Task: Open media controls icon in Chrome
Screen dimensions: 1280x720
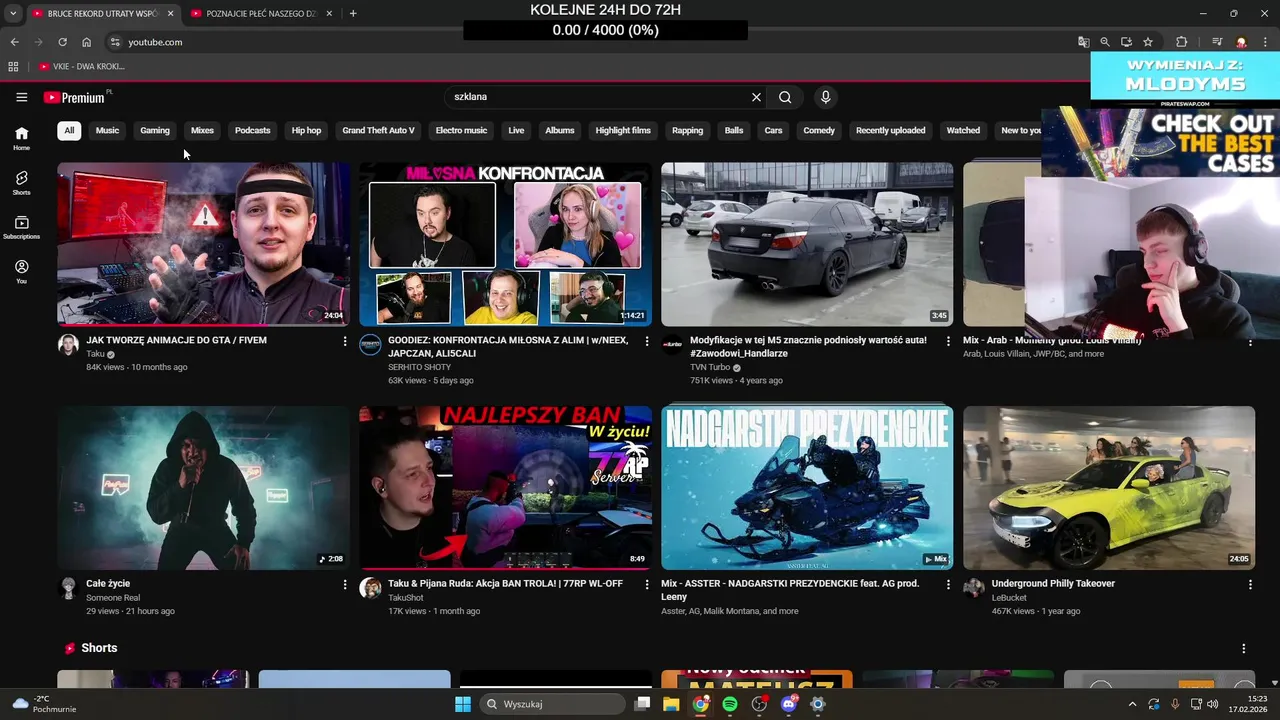Action: coord(1217,42)
